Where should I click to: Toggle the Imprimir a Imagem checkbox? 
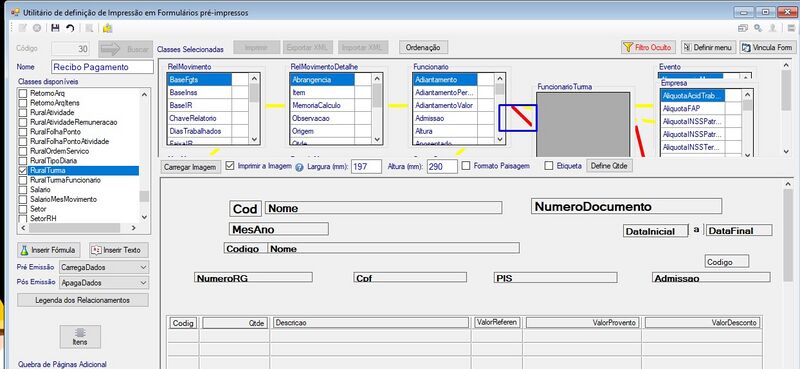230,166
